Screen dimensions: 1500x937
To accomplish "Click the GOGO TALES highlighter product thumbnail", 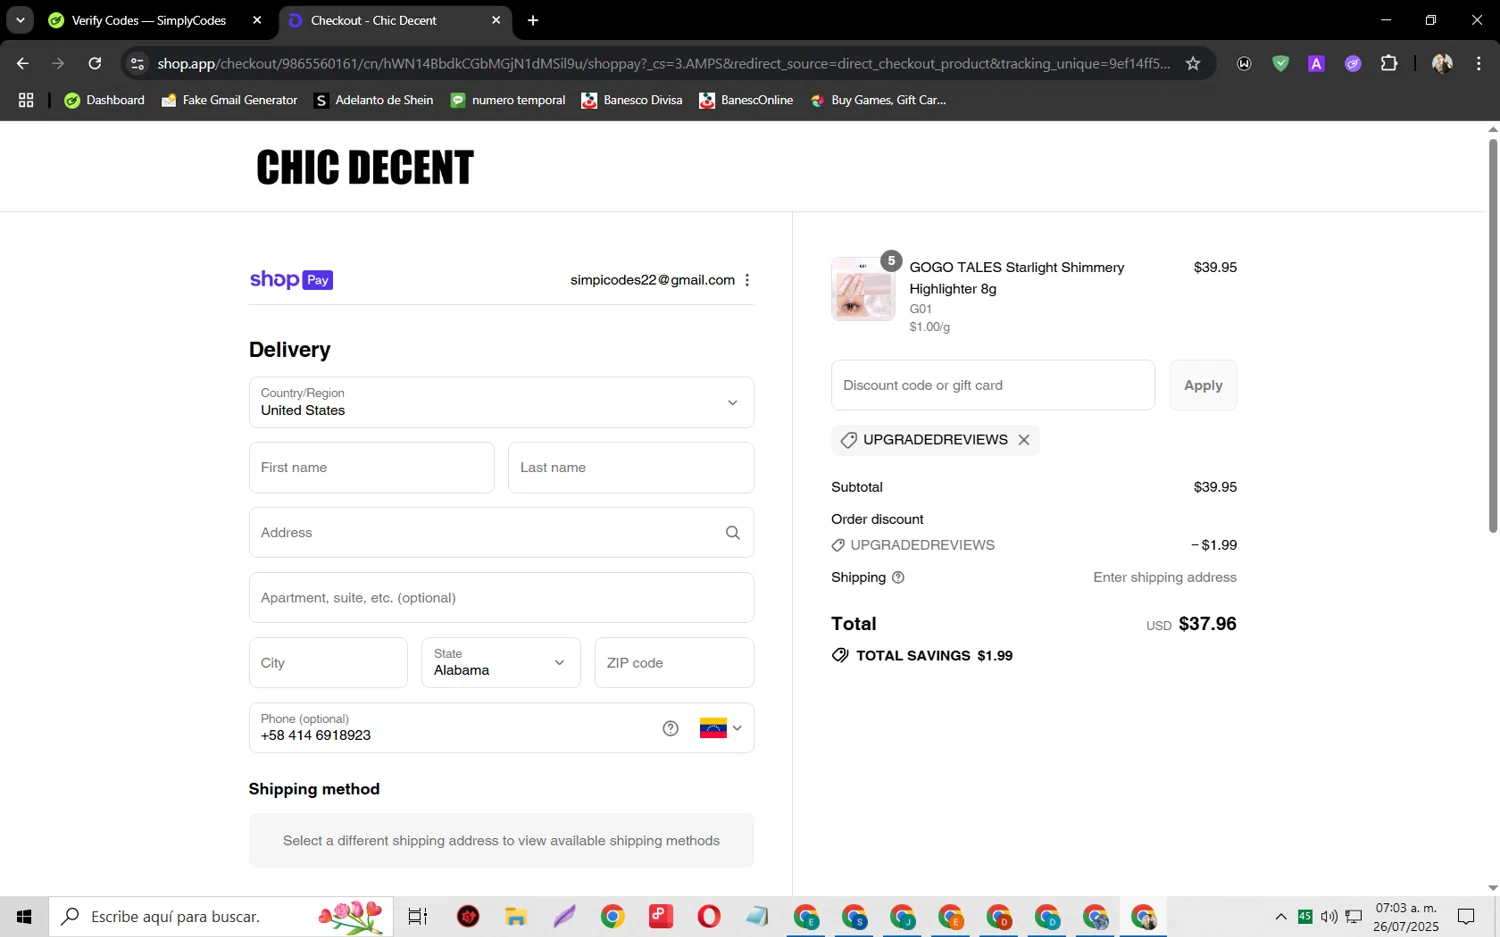I will tap(863, 289).
